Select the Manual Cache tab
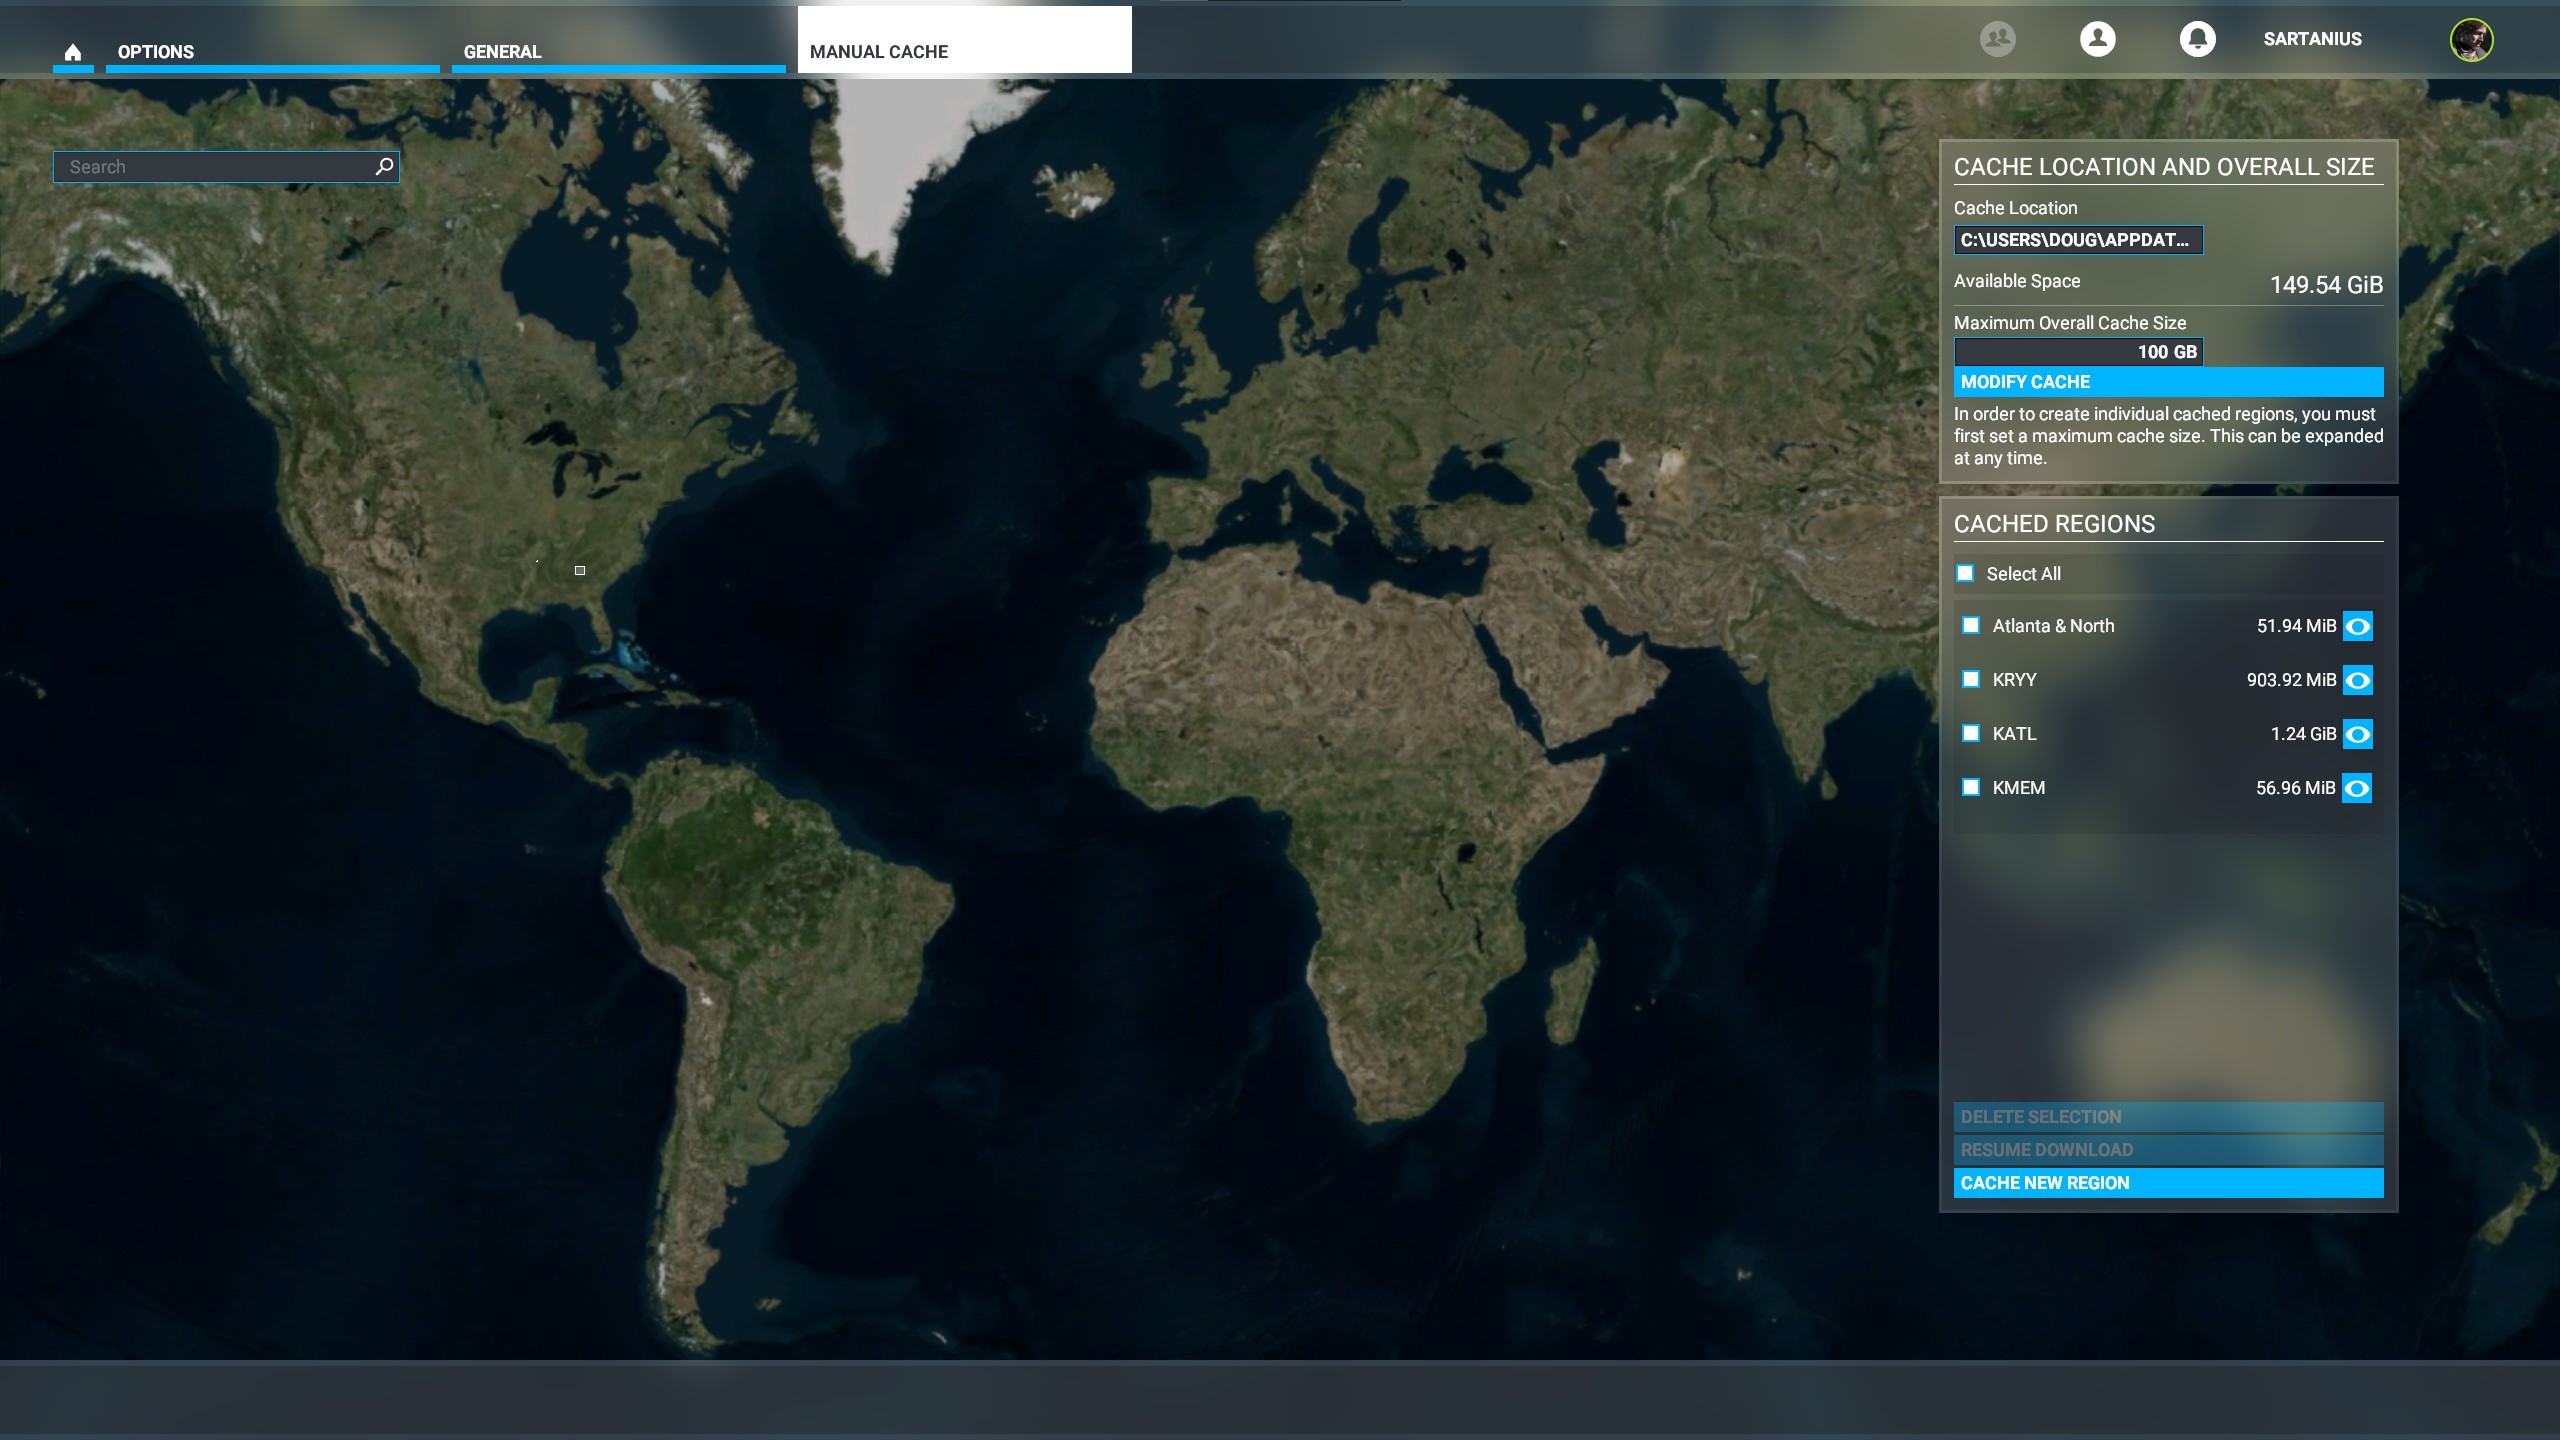The image size is (2560, 1440). [964, 40]
